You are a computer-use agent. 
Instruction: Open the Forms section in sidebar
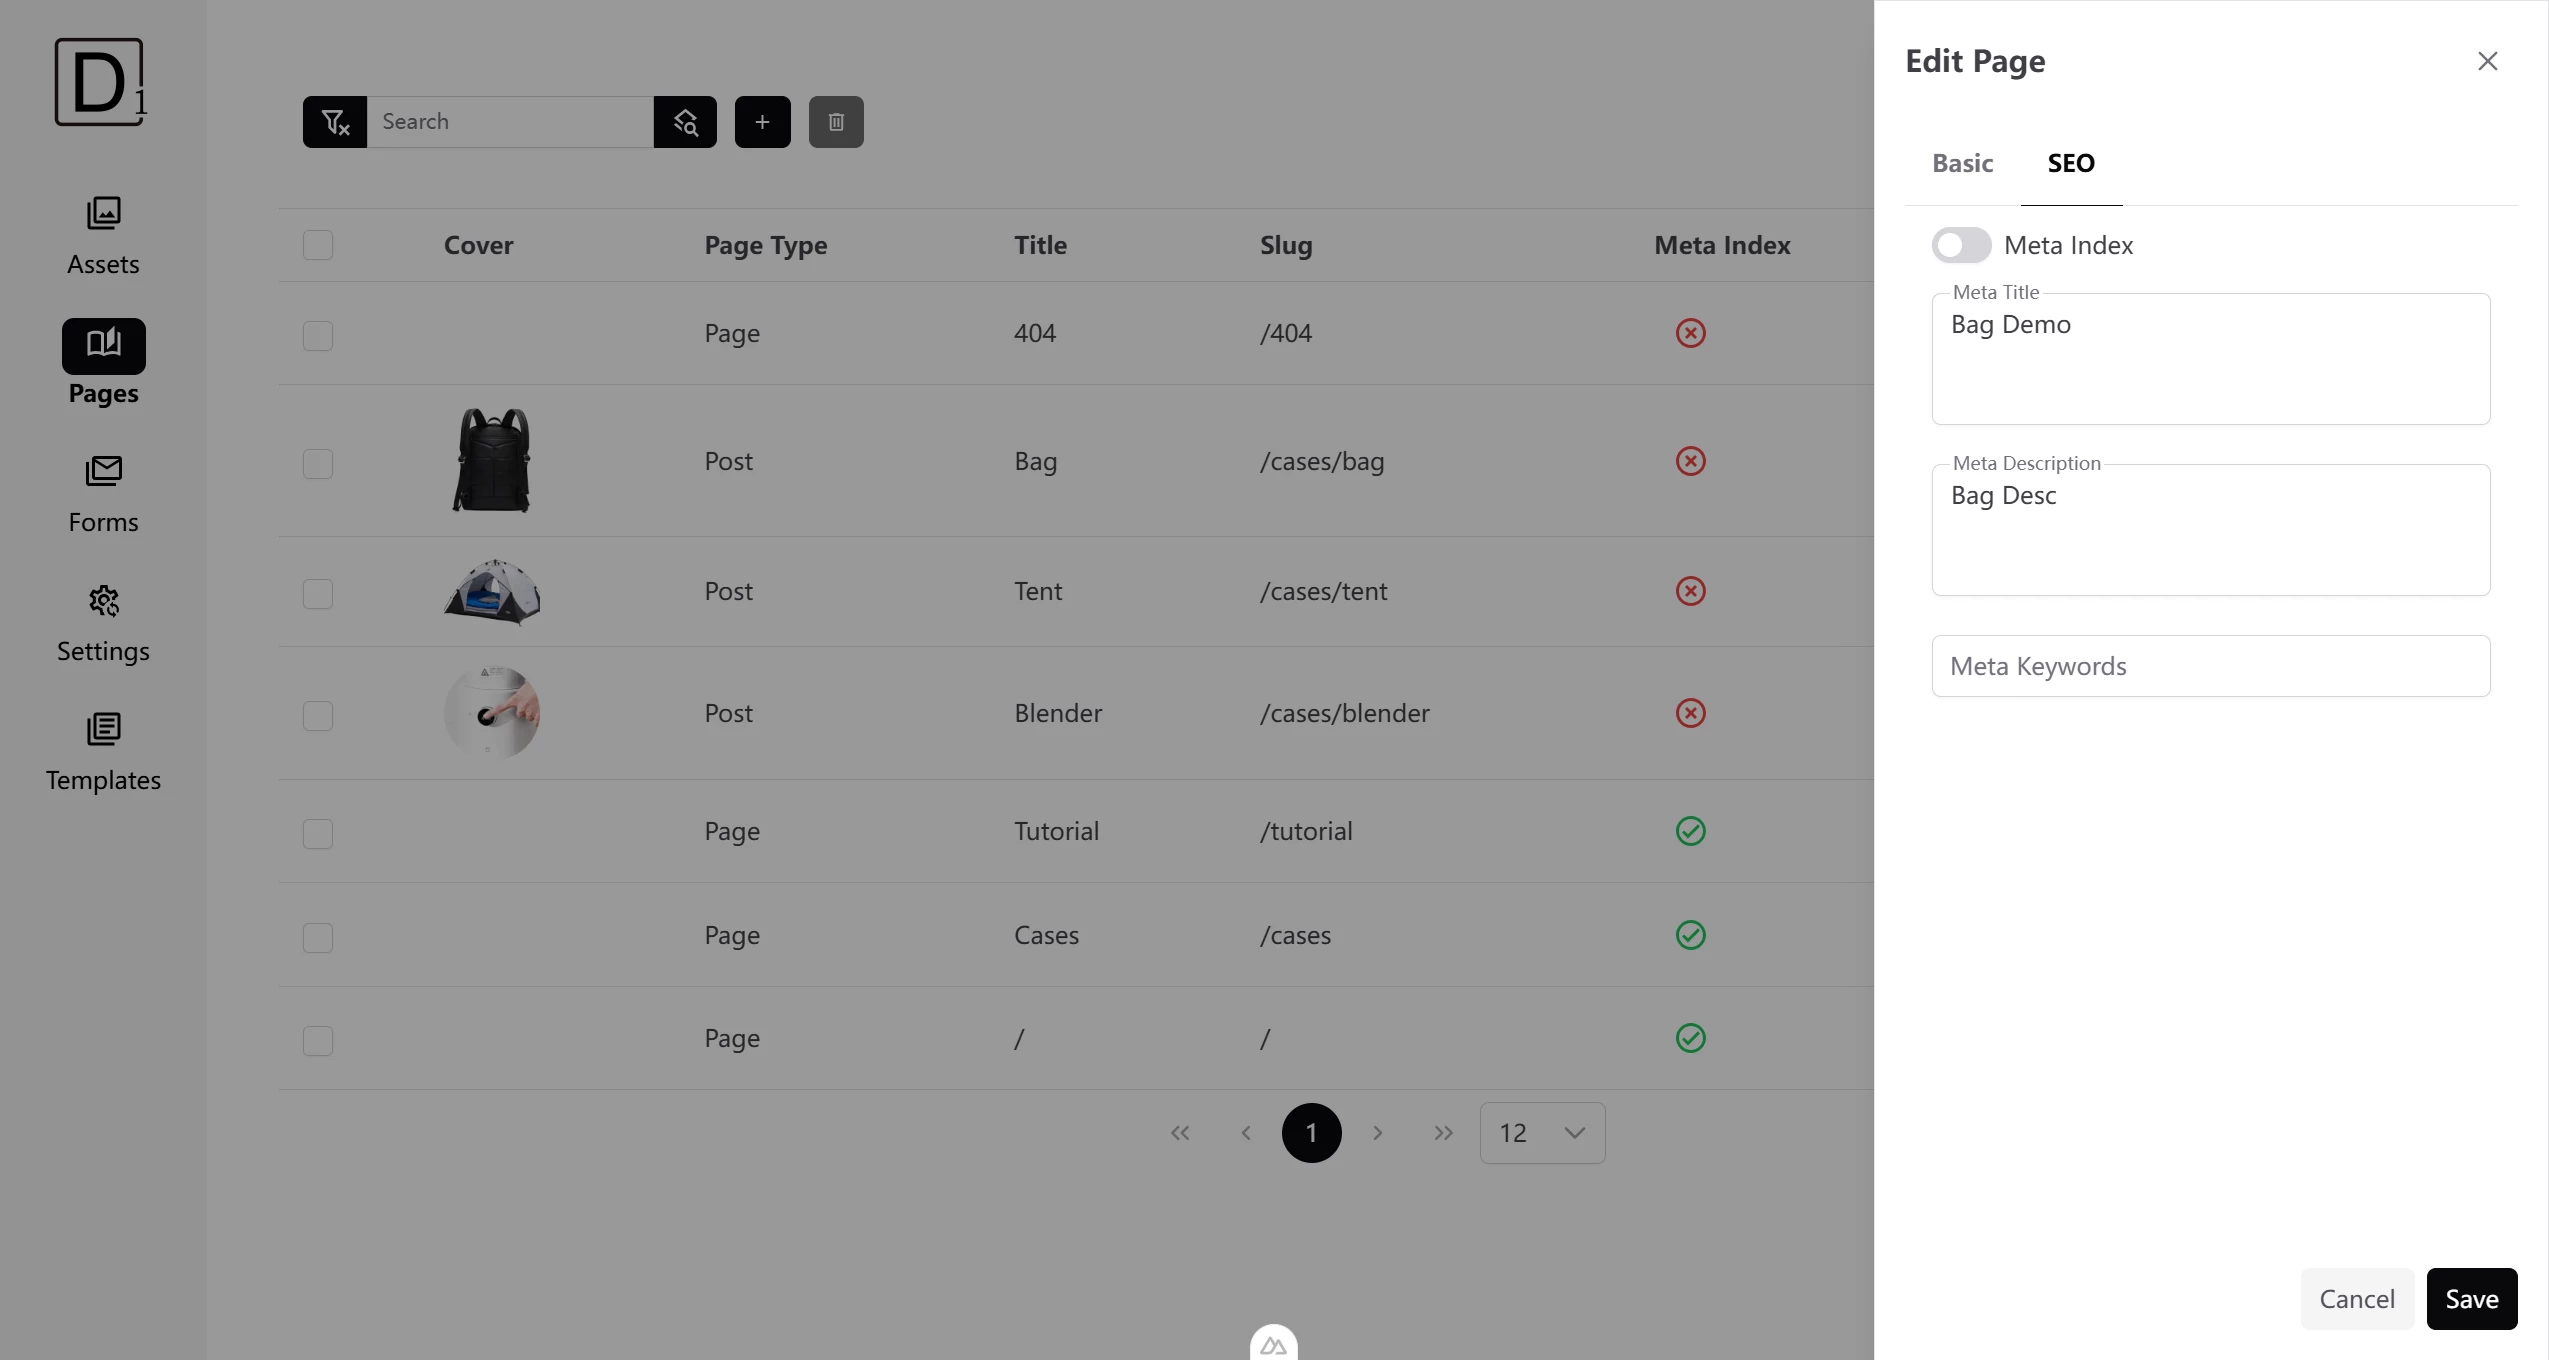(x=103, y=494)
